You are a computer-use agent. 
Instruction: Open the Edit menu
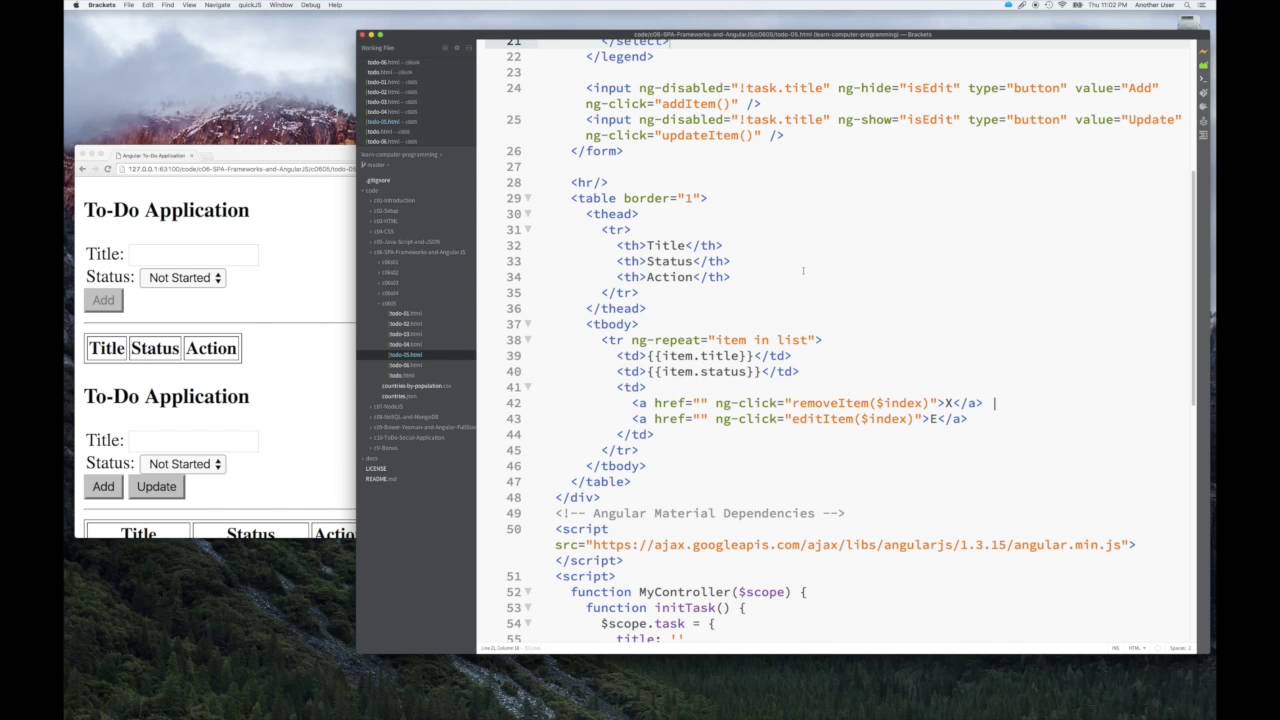(148, 5)
